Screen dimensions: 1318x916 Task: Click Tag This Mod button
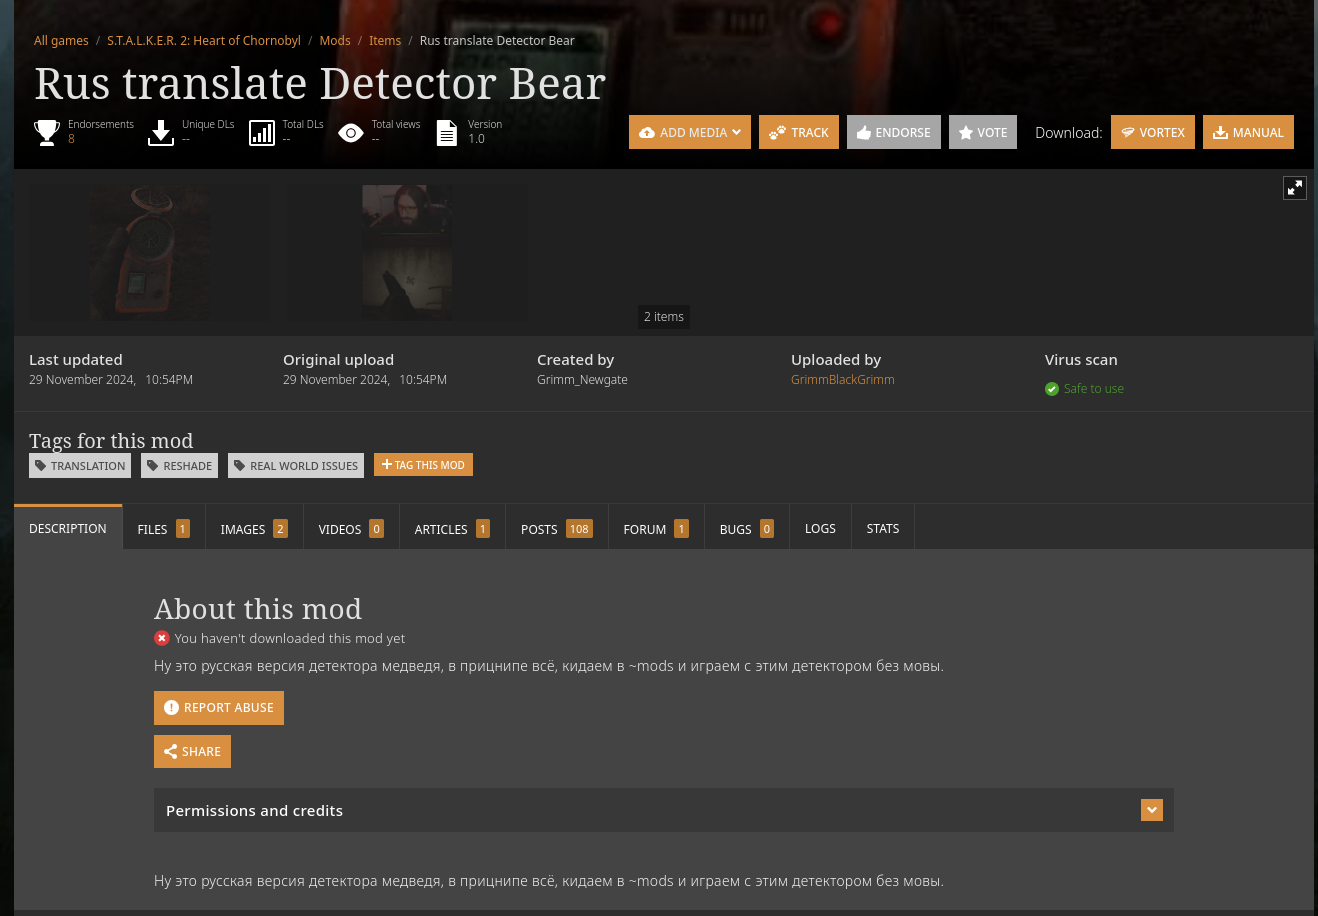[x=423, y=465]
